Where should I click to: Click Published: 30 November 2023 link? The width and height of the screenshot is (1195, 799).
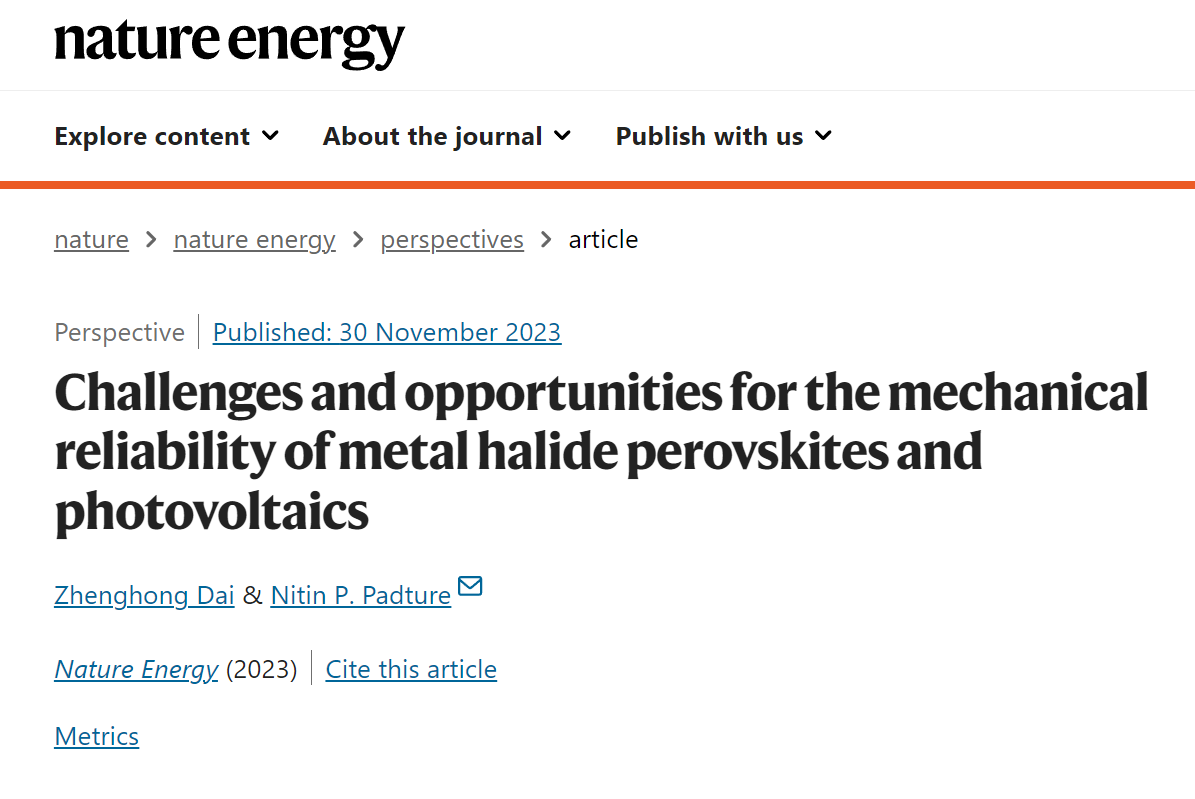387,332
